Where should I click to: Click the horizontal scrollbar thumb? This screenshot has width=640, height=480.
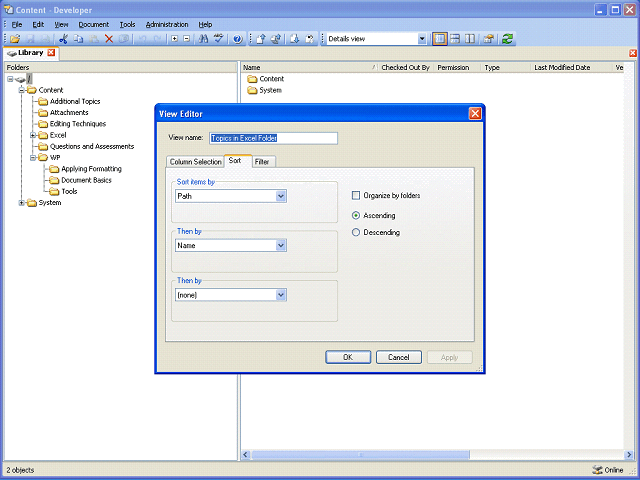360,455
